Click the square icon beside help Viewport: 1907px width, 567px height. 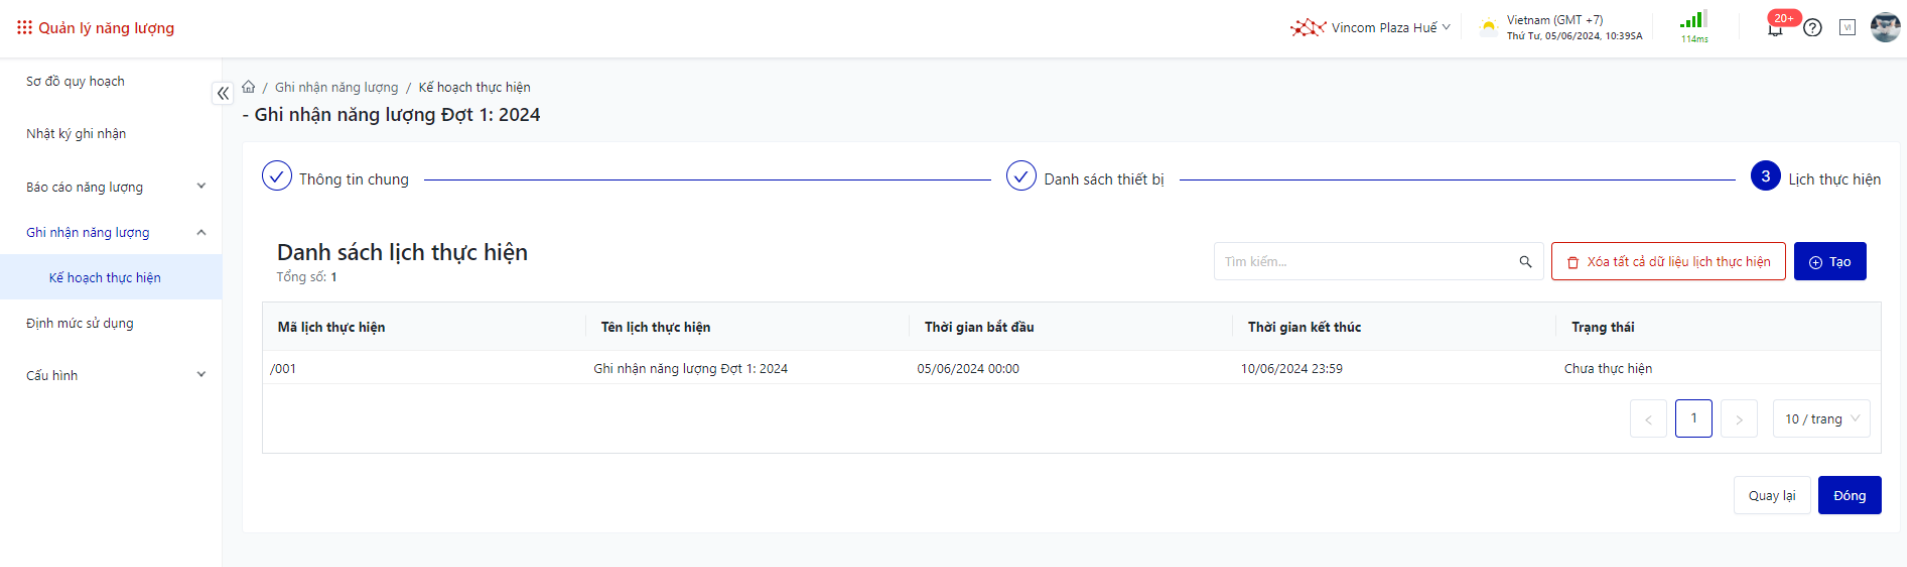tap(1847, 28)
